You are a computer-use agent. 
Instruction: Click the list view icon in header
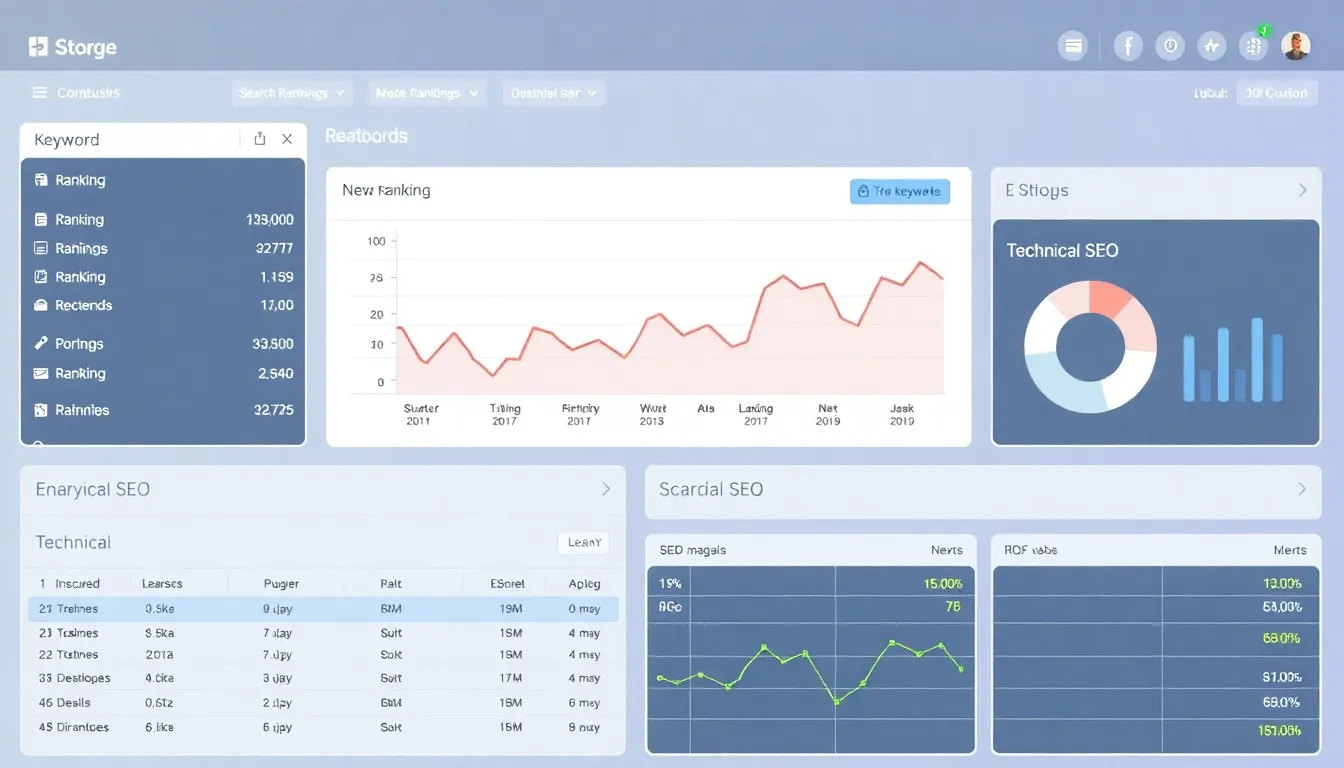[x=1073, y=45]
